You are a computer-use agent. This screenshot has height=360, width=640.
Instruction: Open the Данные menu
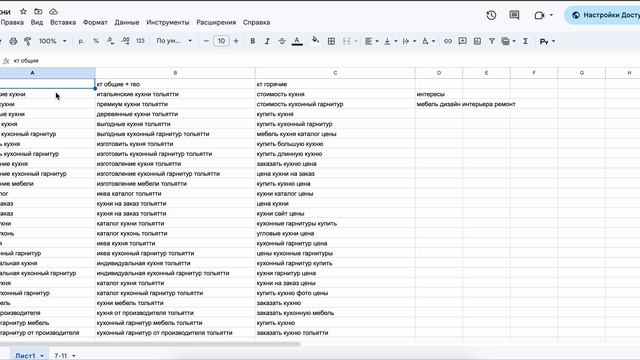point(127,22)
